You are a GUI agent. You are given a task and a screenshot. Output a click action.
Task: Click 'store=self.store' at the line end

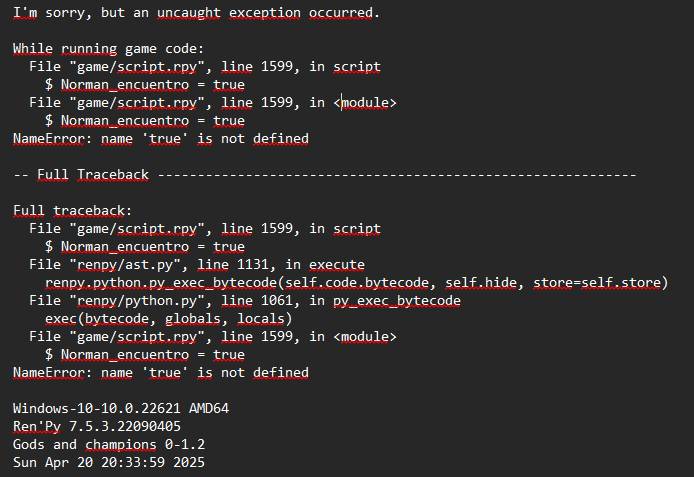(x=597, y=283)
